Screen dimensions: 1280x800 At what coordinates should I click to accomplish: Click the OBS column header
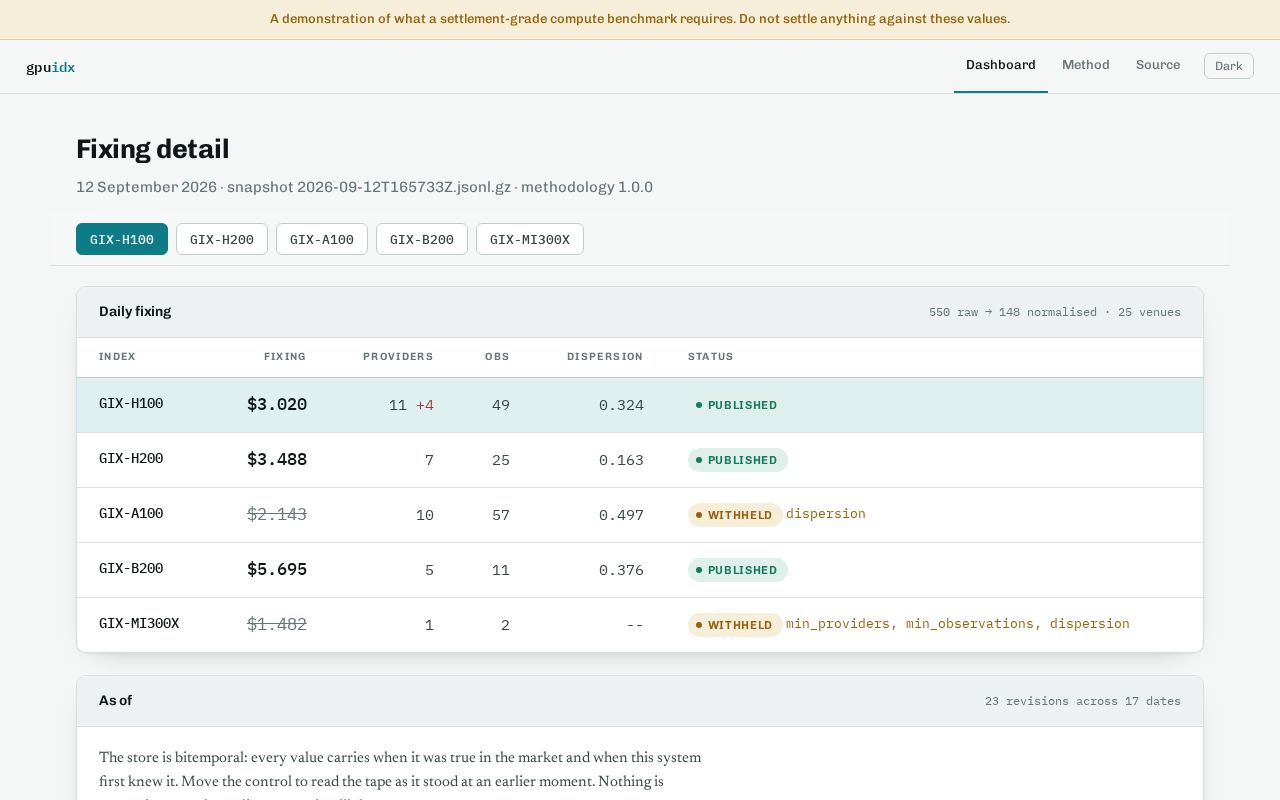tap(497, 356)
